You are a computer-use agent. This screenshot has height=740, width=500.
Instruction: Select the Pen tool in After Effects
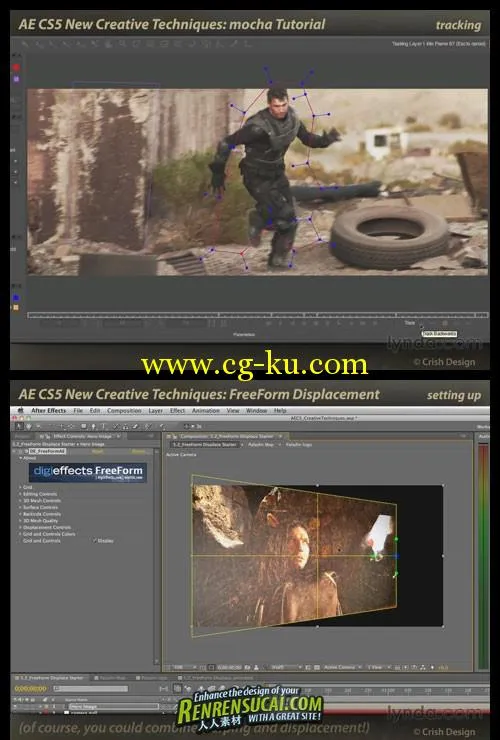coord(93,427)
